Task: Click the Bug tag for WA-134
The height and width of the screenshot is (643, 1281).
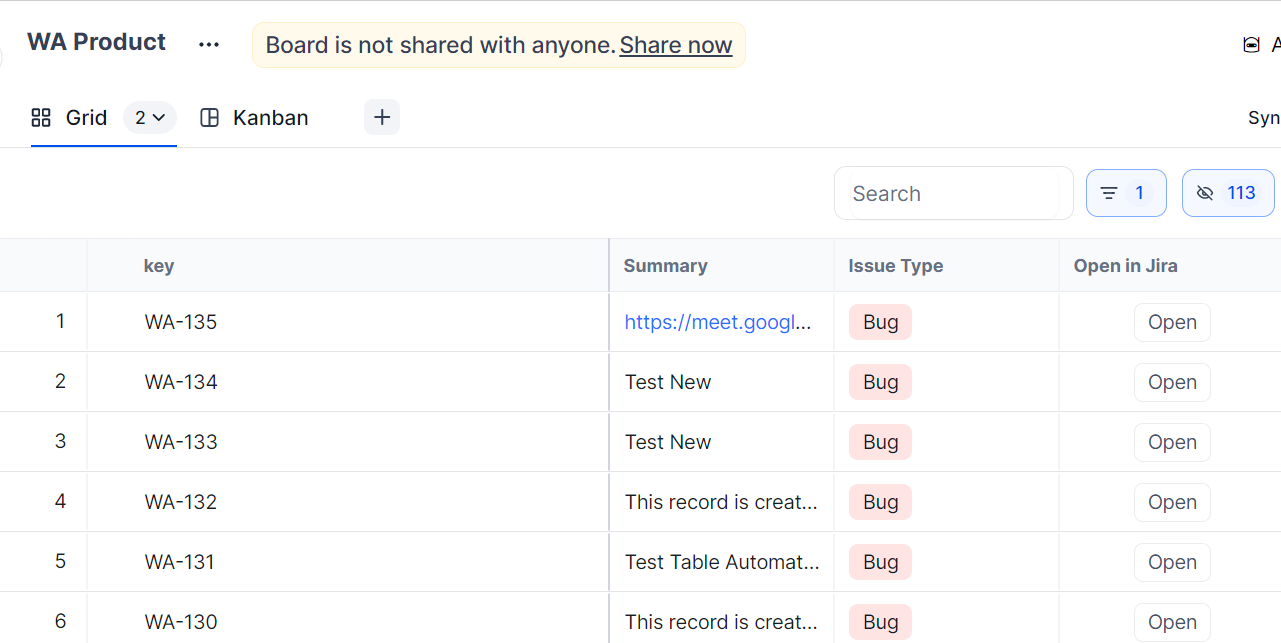Action: tap(880, 382)
